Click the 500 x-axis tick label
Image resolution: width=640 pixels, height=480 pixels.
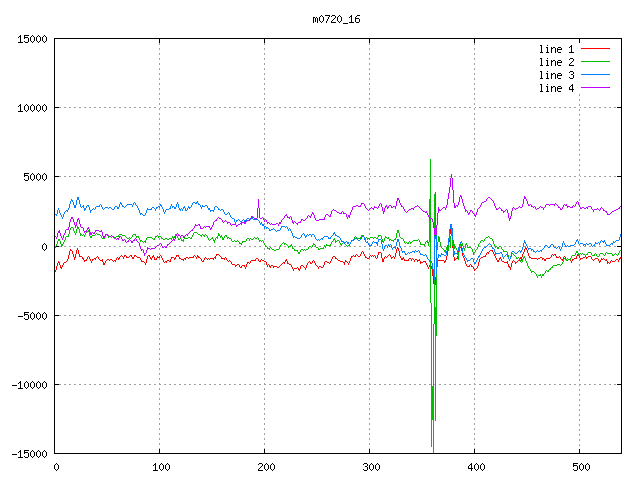coord(580,467)
